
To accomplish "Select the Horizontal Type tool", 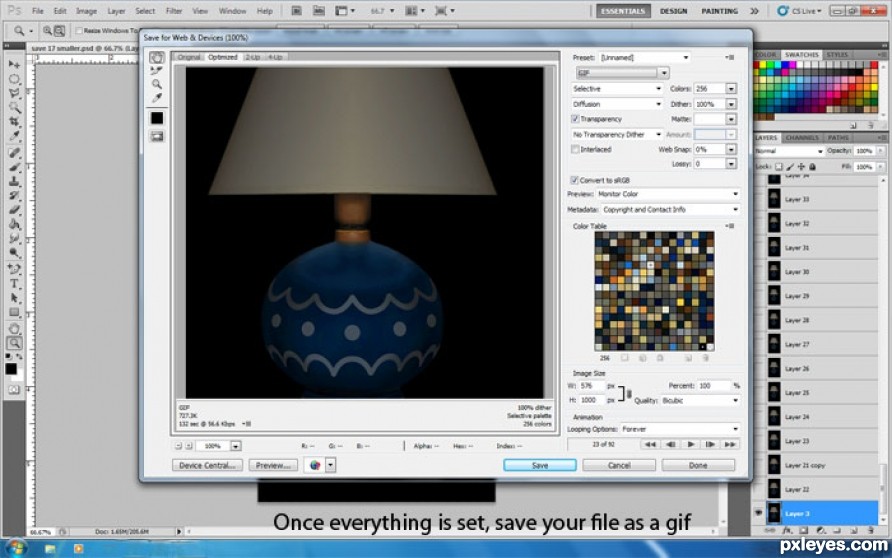I will tap(14, 283).
